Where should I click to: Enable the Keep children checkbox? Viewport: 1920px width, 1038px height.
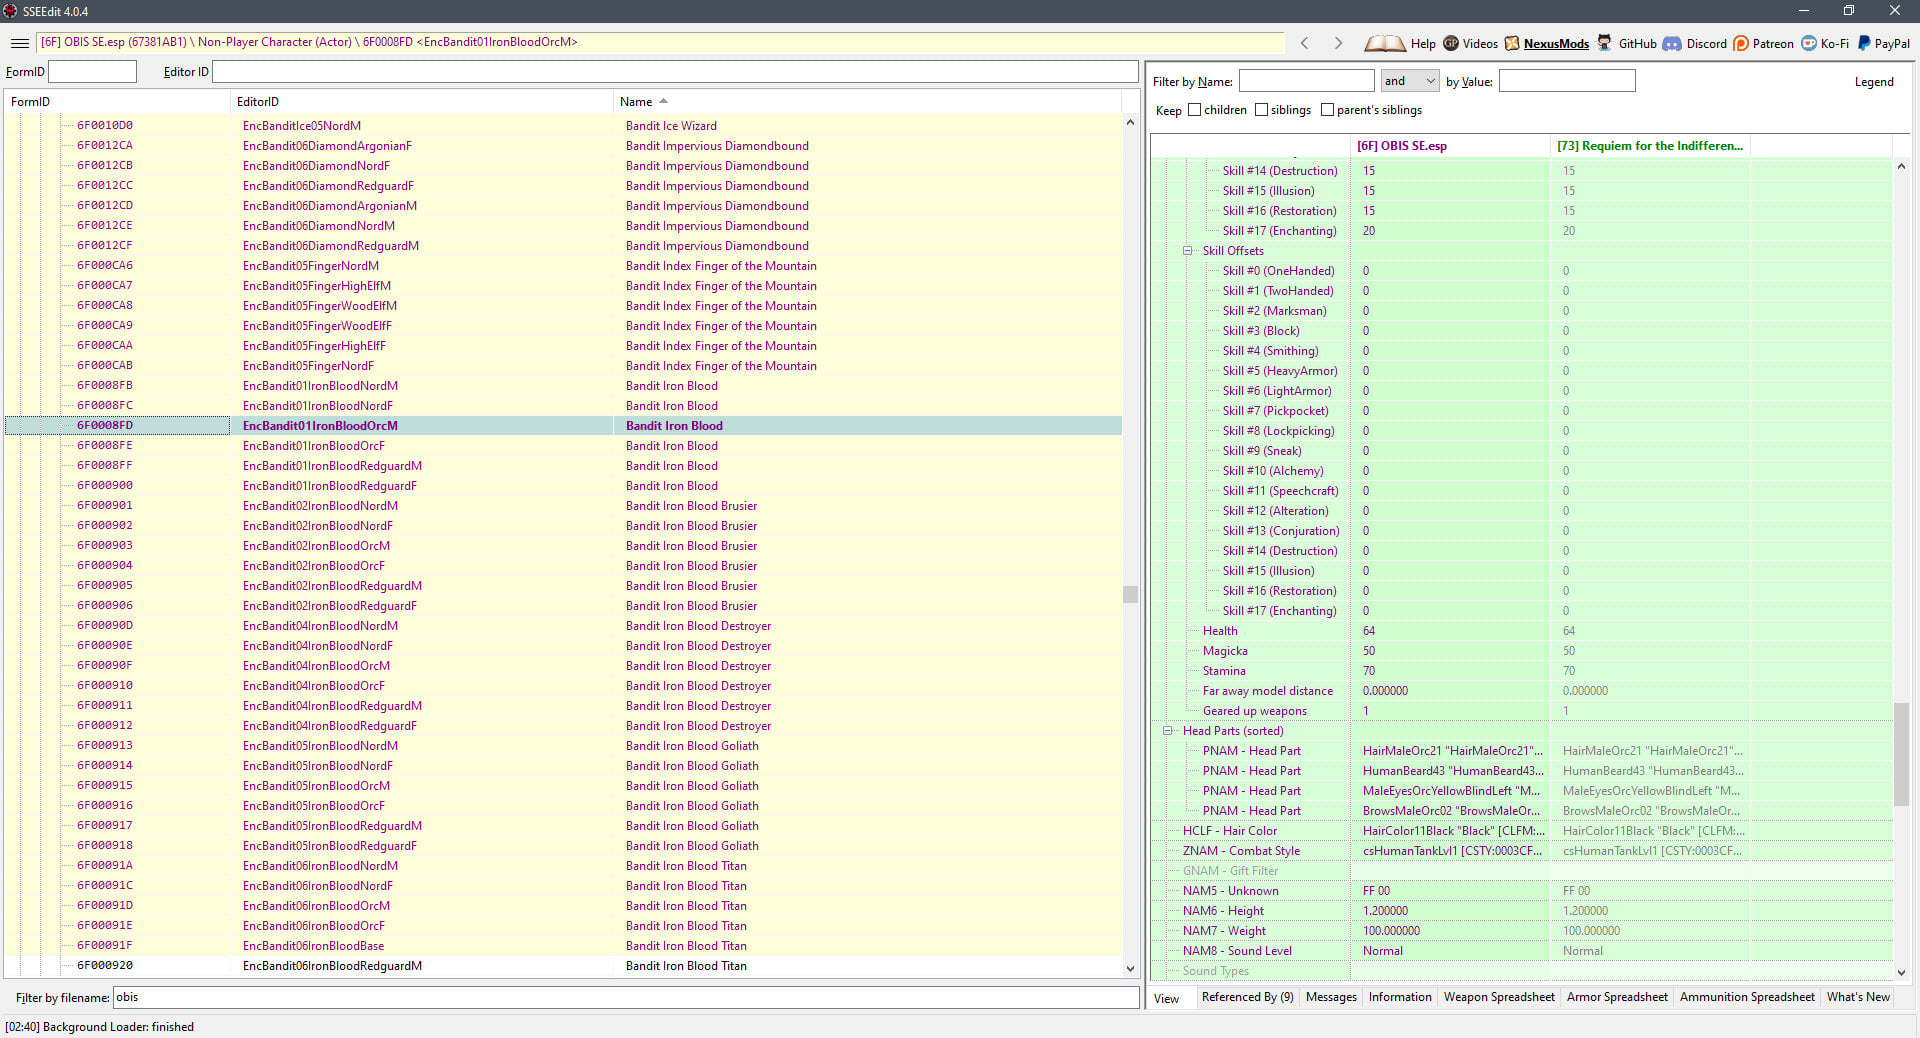coord(1194,110)
